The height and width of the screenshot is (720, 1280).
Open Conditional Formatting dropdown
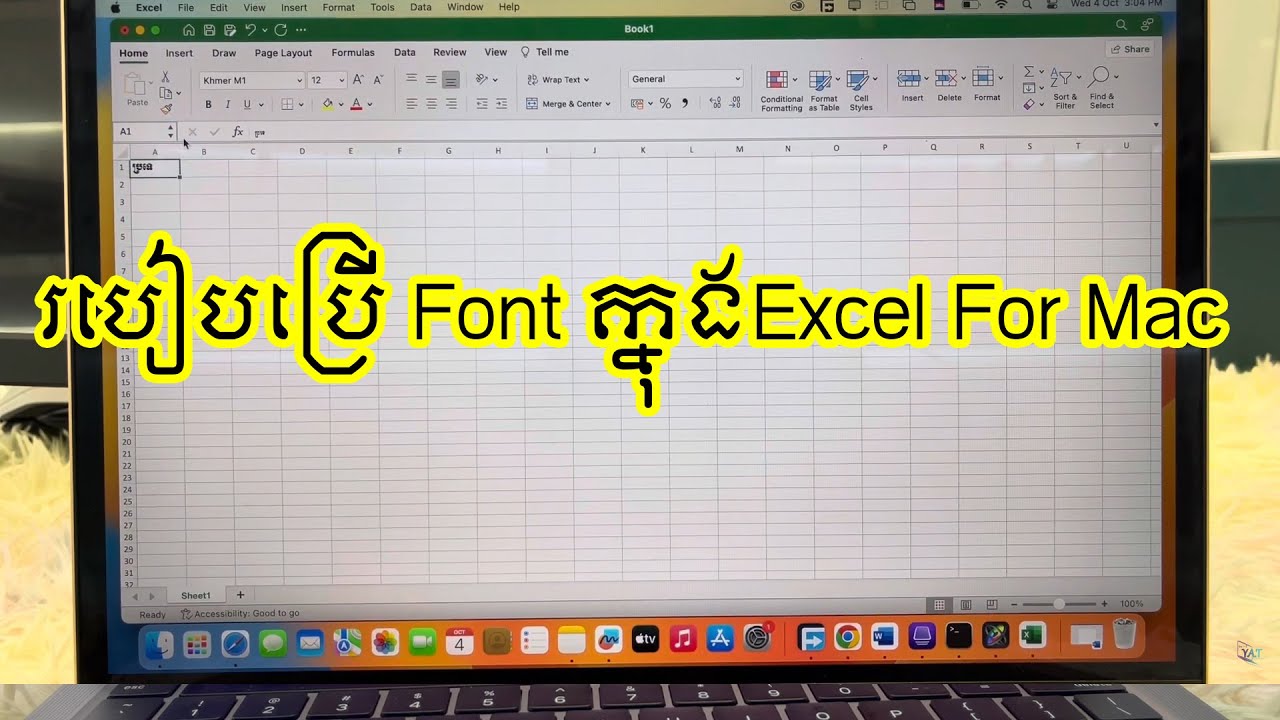pyautogui.click(x=781, y=90)
